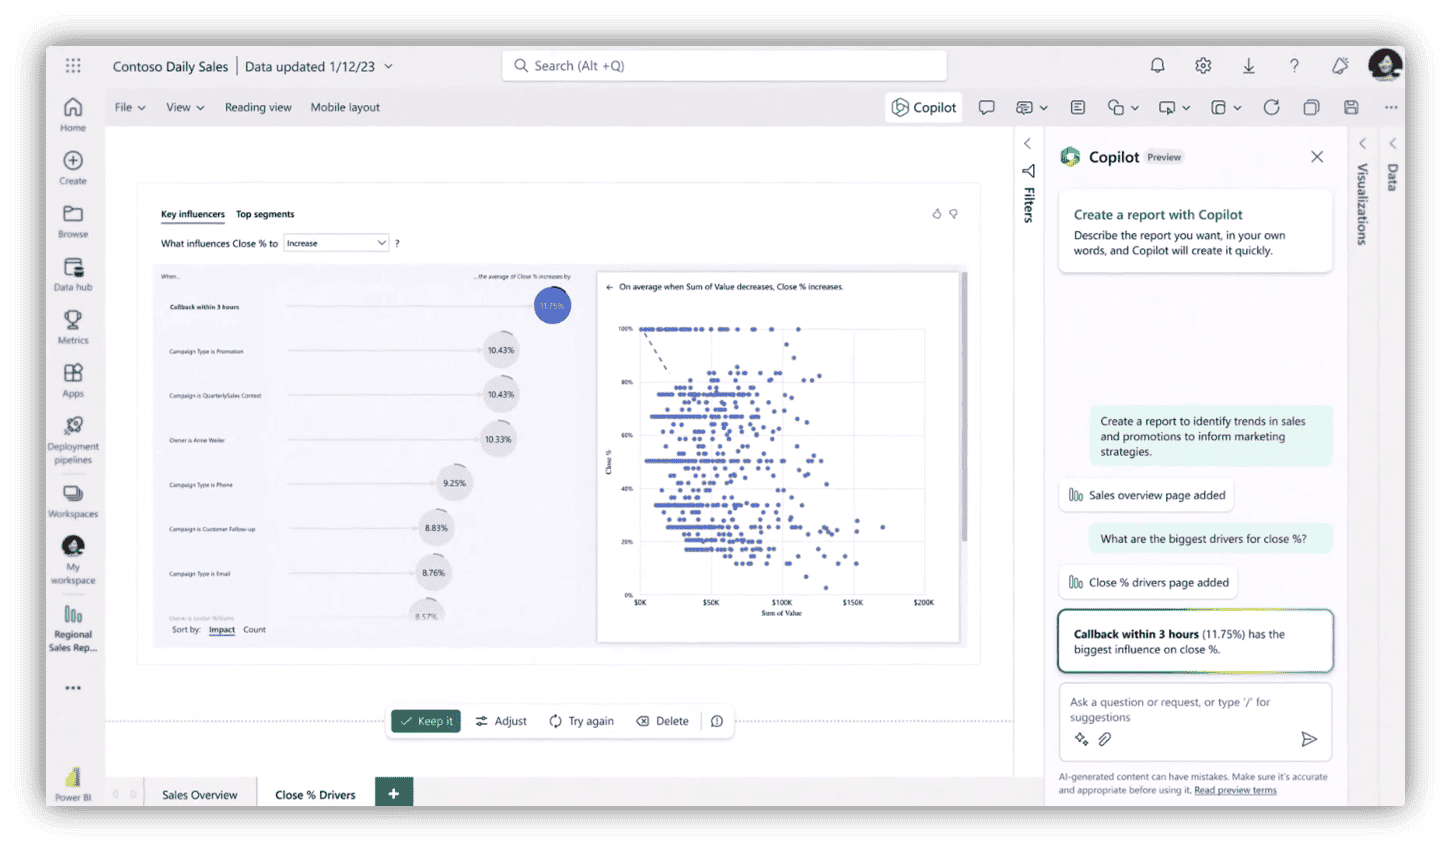
Task: Show more sidebar options ellipsis
Action: [x=73, y=688]
